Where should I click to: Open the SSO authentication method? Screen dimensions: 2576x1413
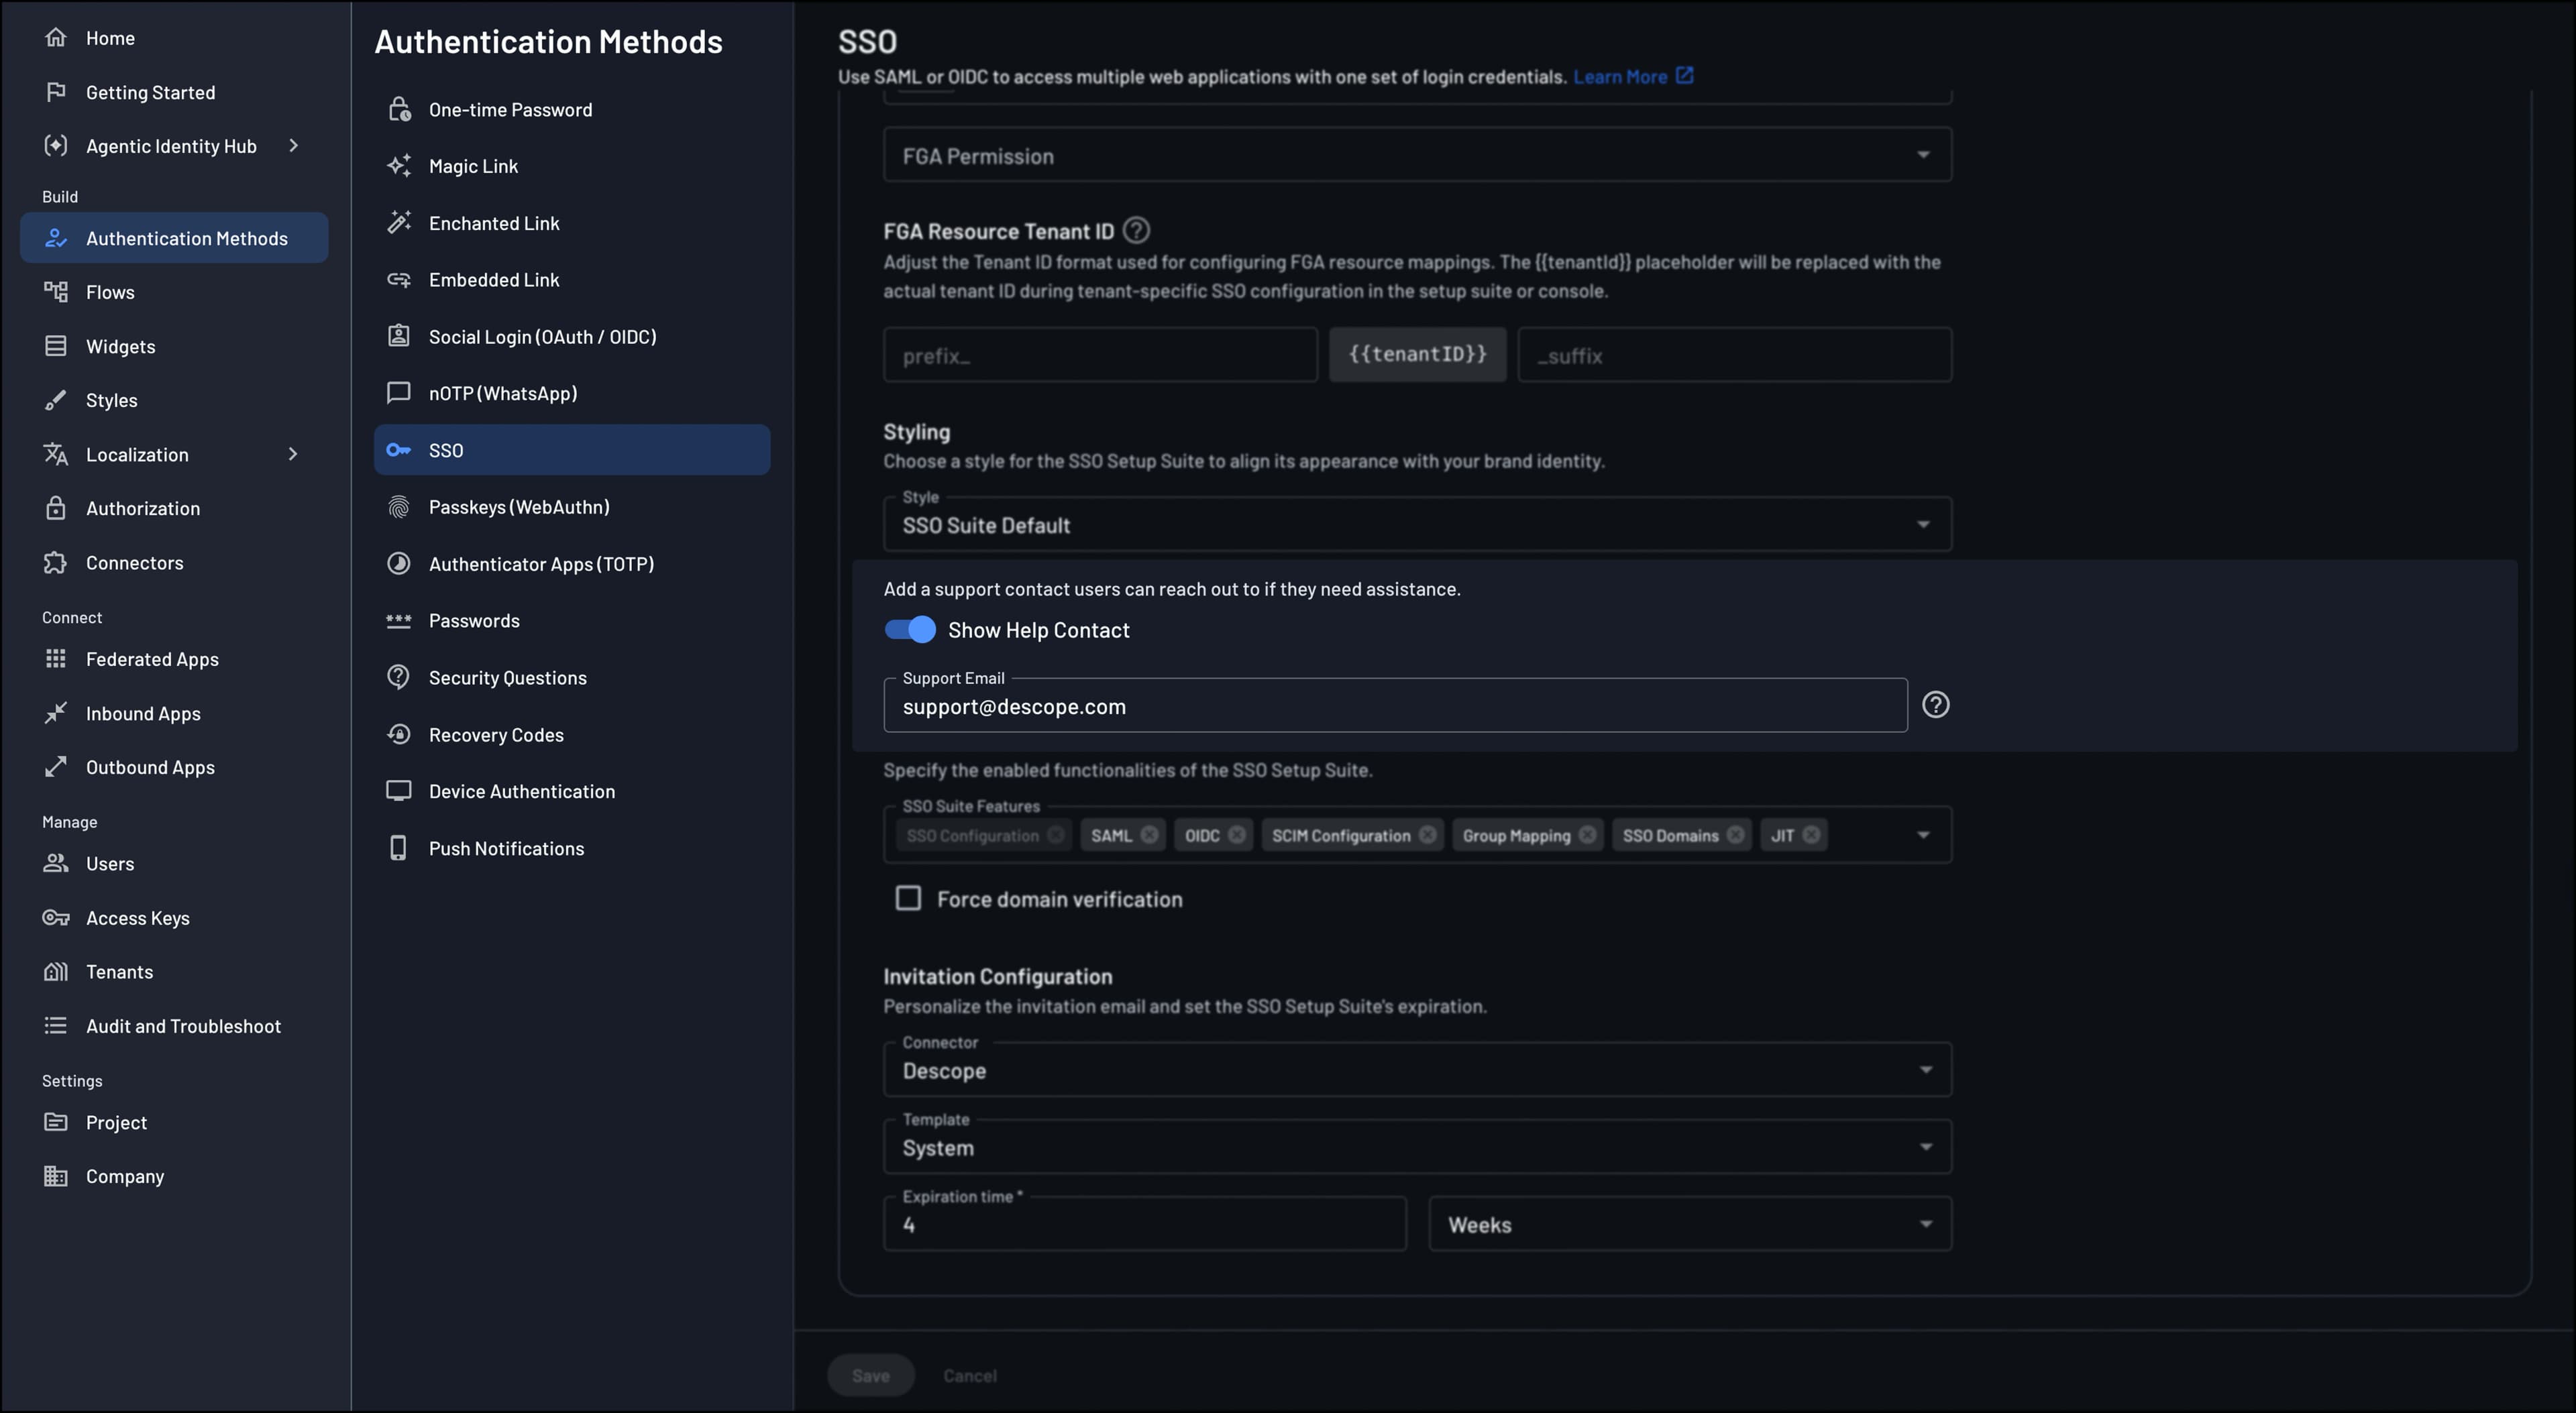pos(572,450)
